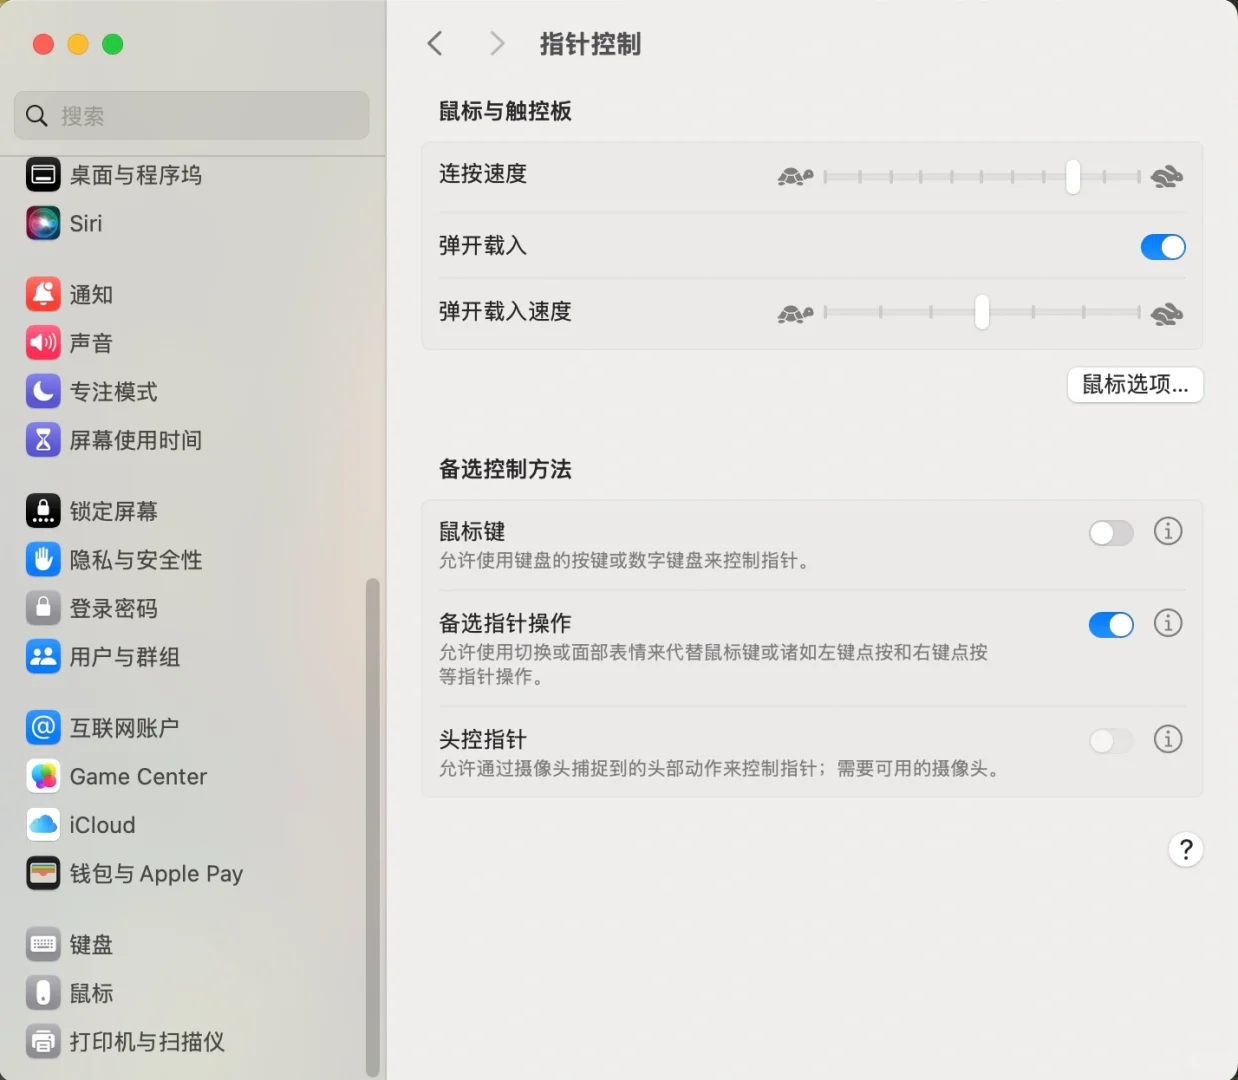The height and width of the screenshot is (1080, 1238).
Task: Click the Game Center icon
Action: pos(43,776)
